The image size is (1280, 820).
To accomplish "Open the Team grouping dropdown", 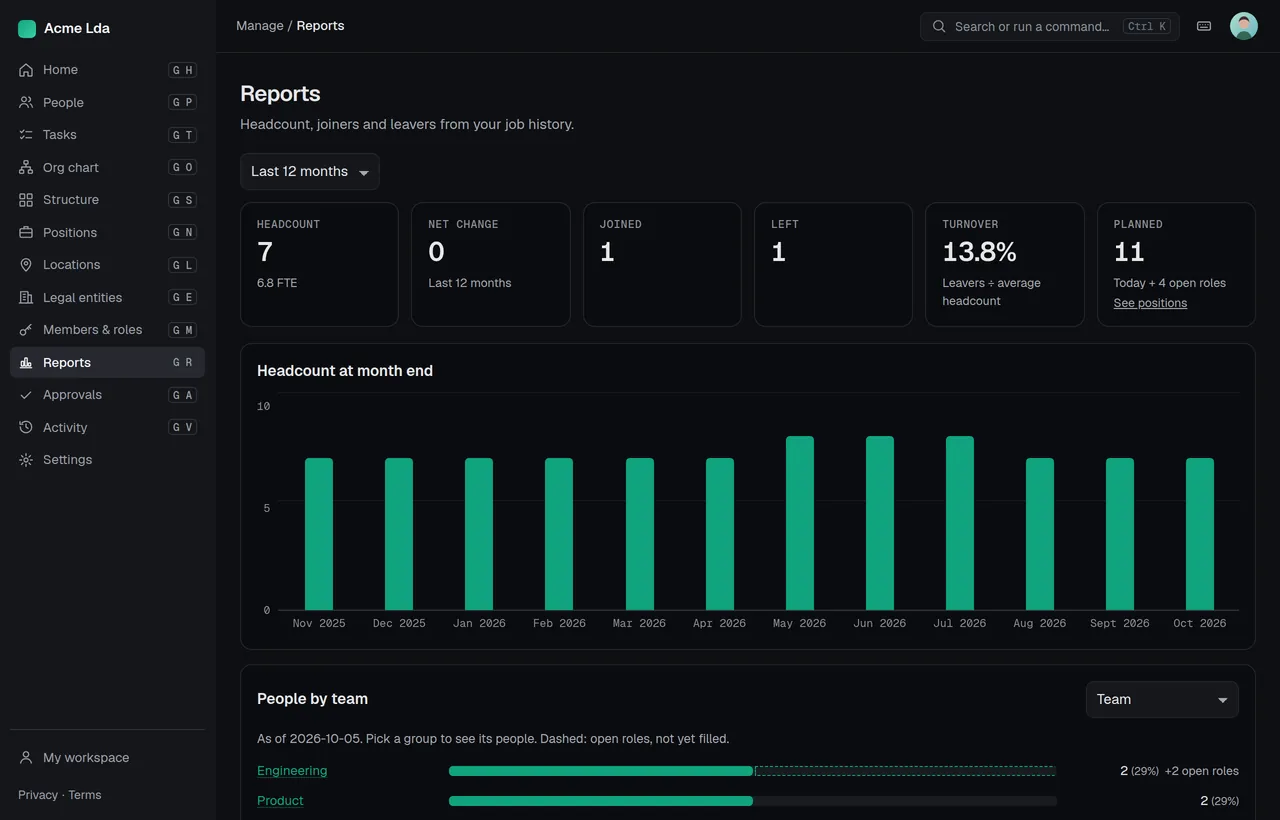I will [1162, 700].
